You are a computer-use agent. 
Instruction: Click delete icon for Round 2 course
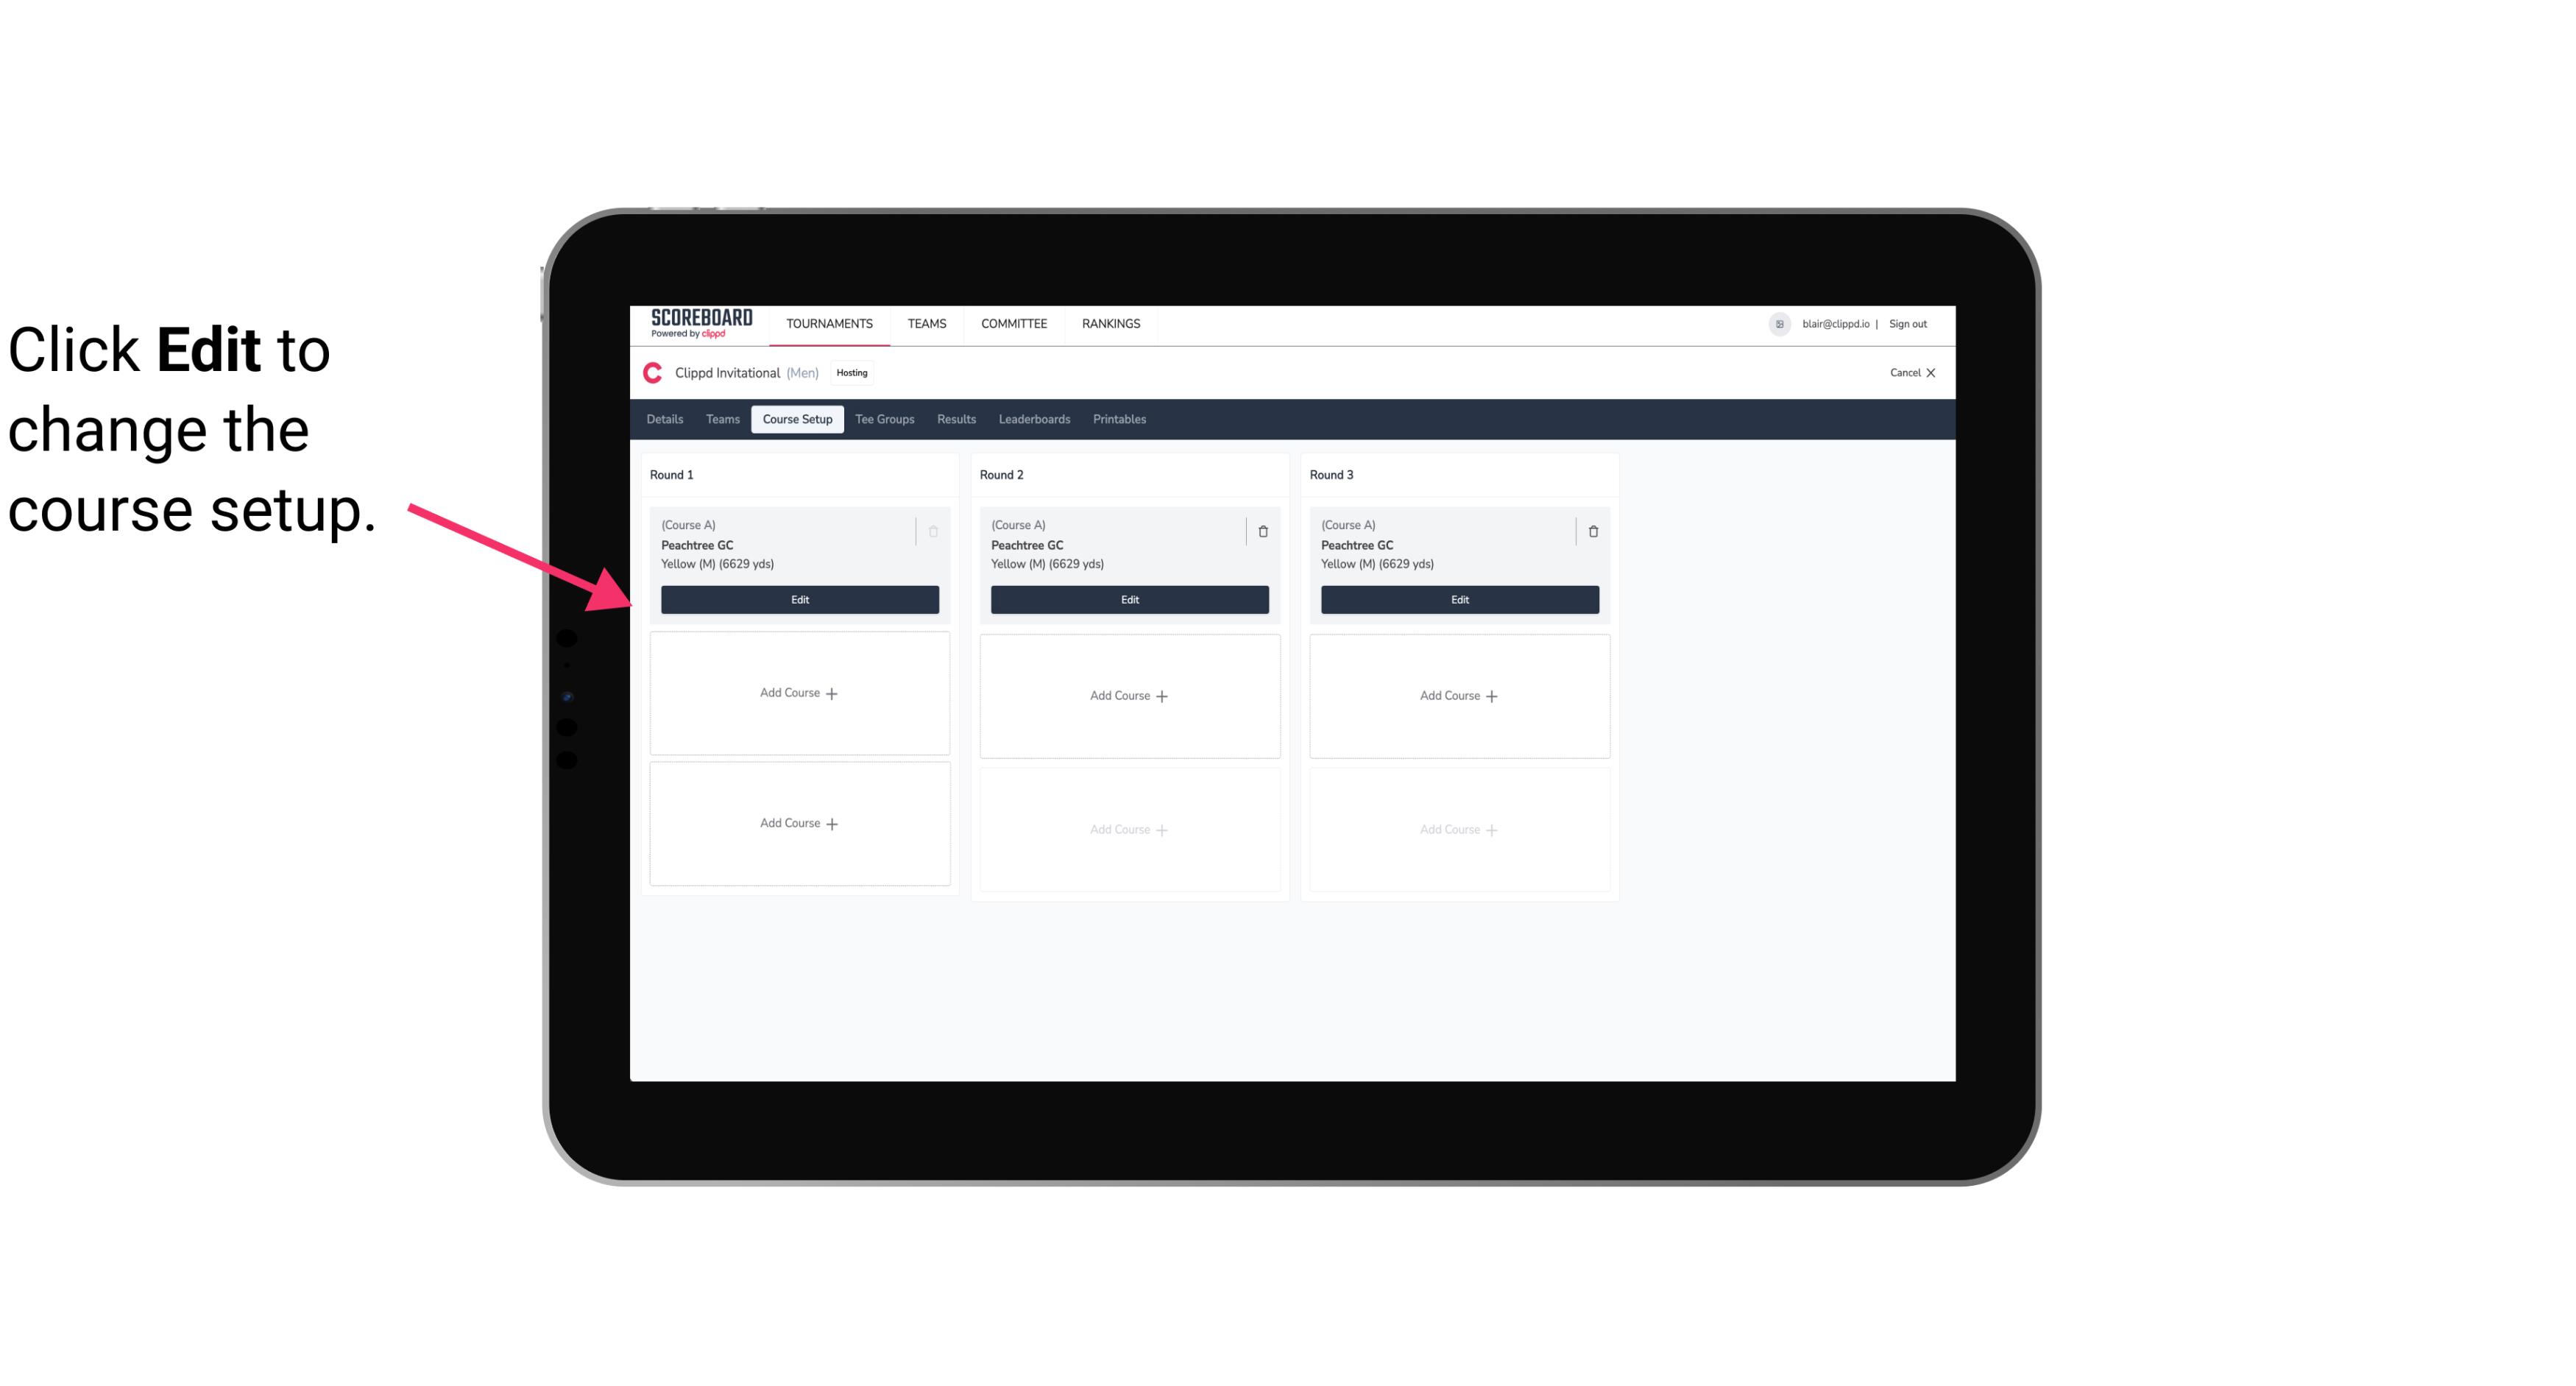point(1262,531)
